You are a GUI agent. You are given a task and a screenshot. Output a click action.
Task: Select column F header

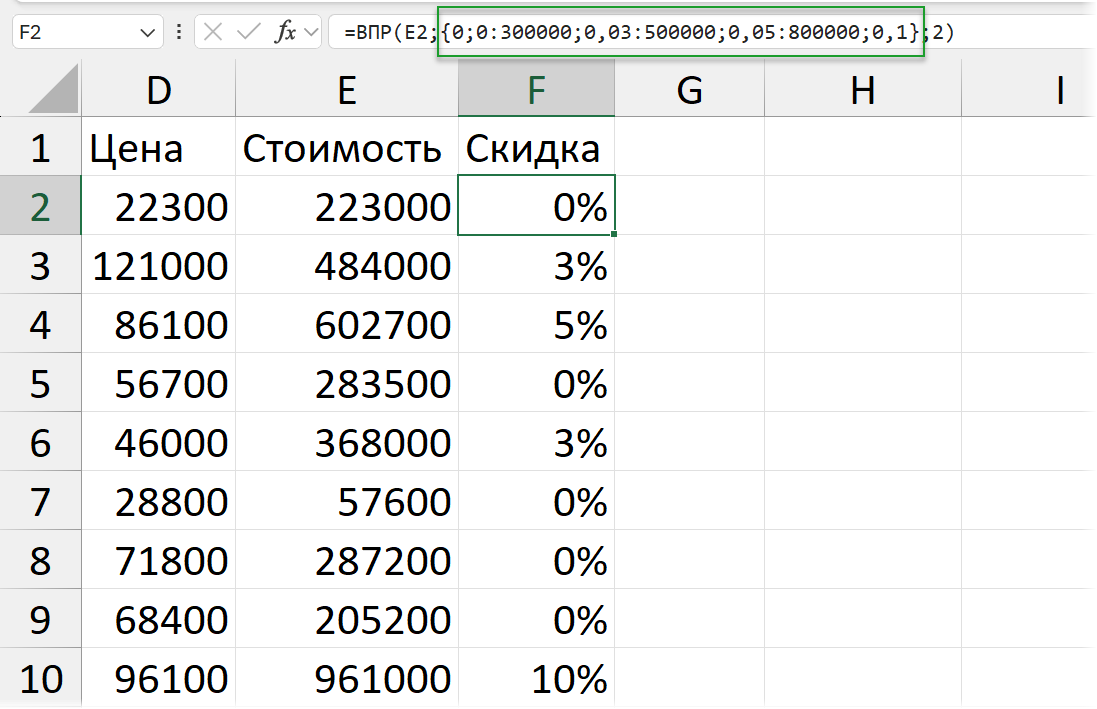537,89
